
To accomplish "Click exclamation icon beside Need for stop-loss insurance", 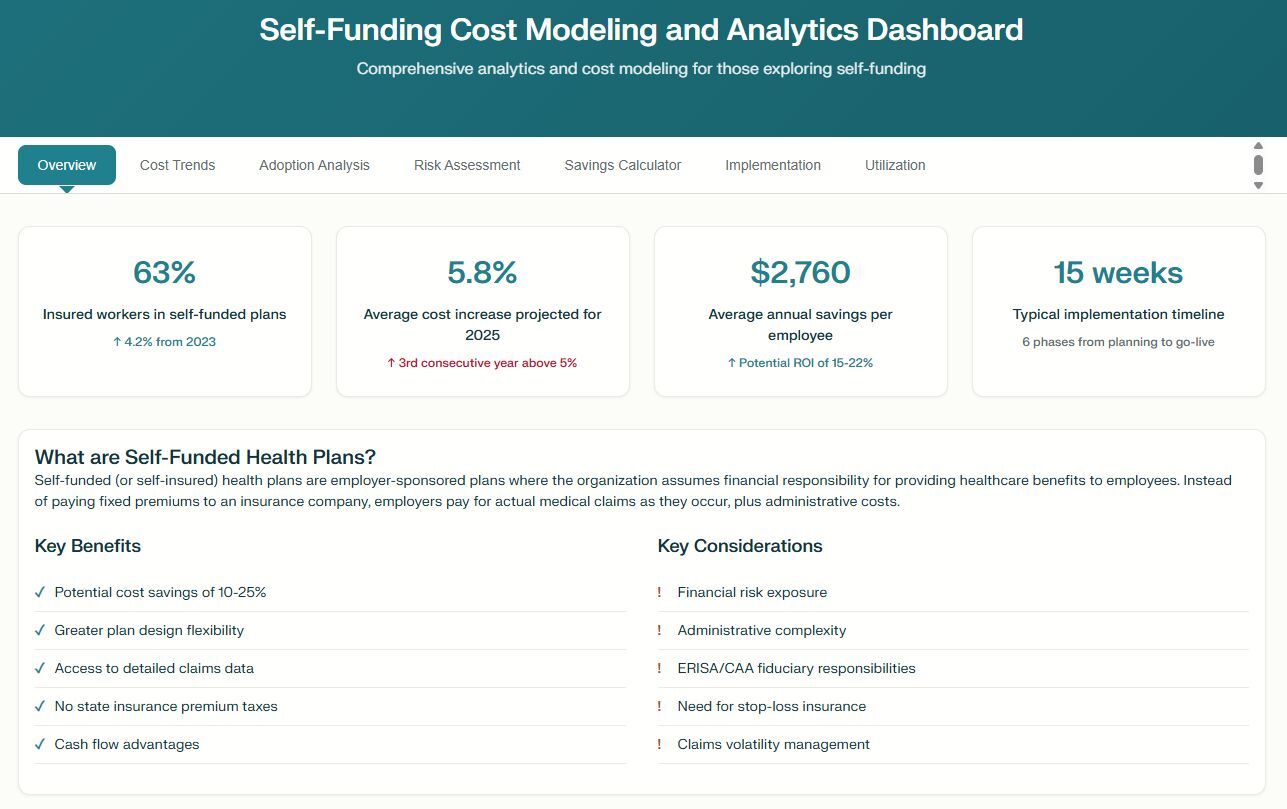I will [x=660, y=706].
